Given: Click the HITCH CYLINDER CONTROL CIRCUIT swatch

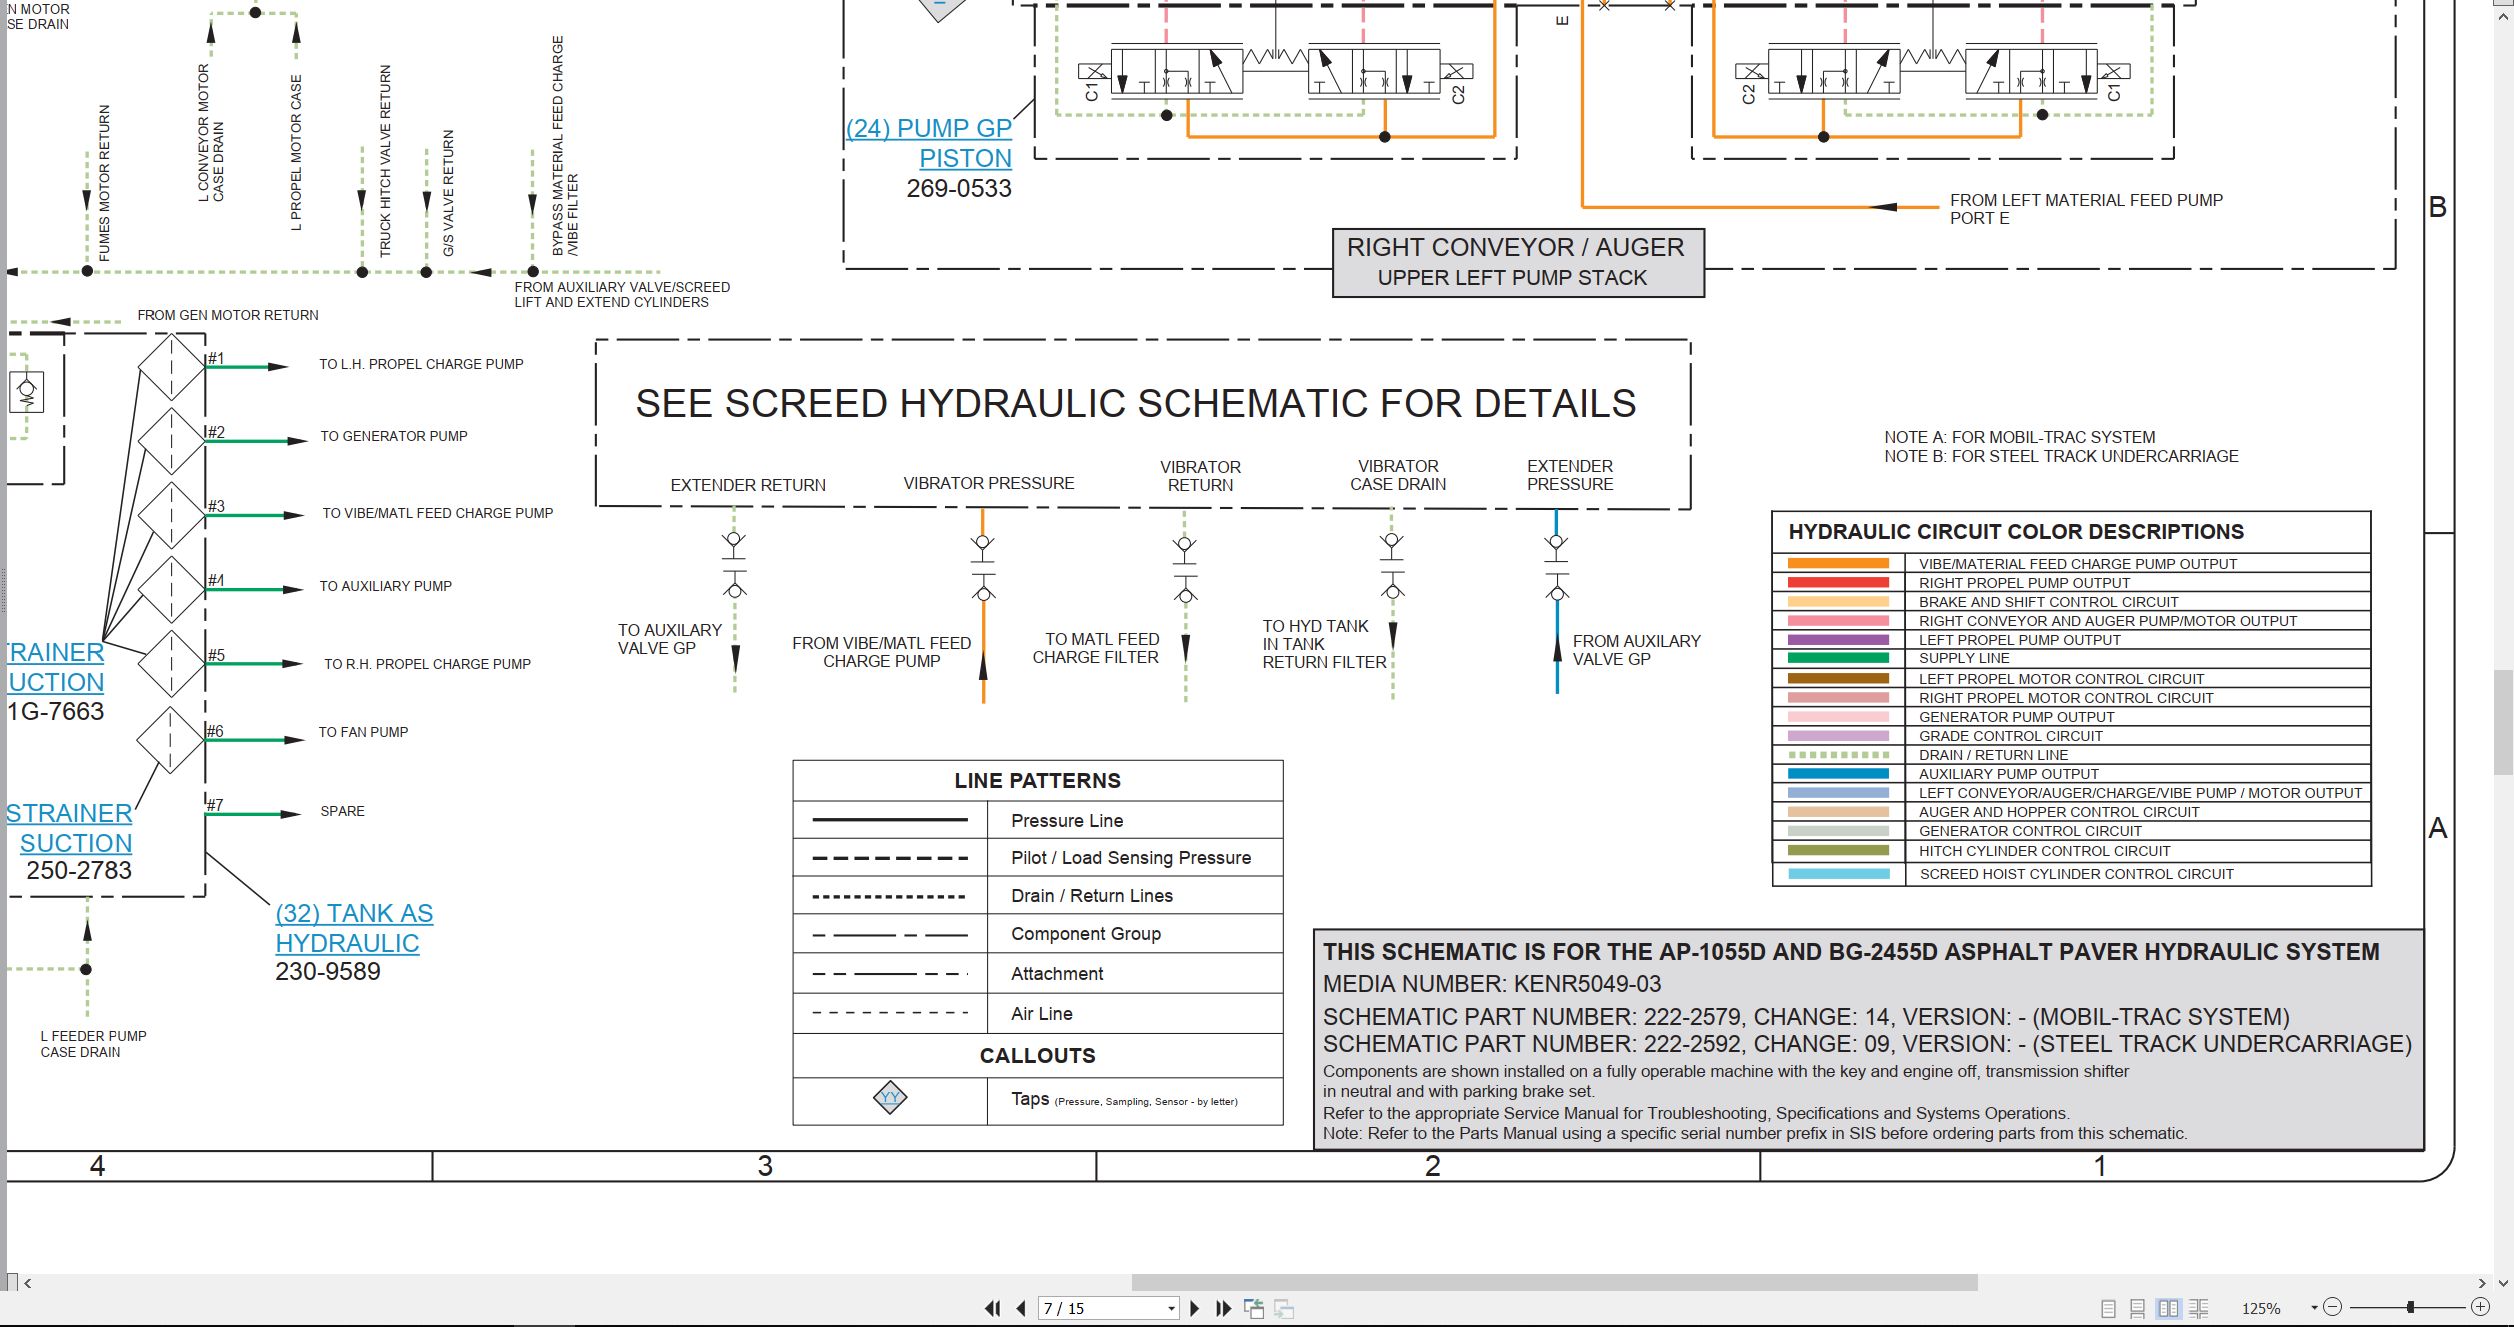Looking at the screenshot, I should point(1838,850).
